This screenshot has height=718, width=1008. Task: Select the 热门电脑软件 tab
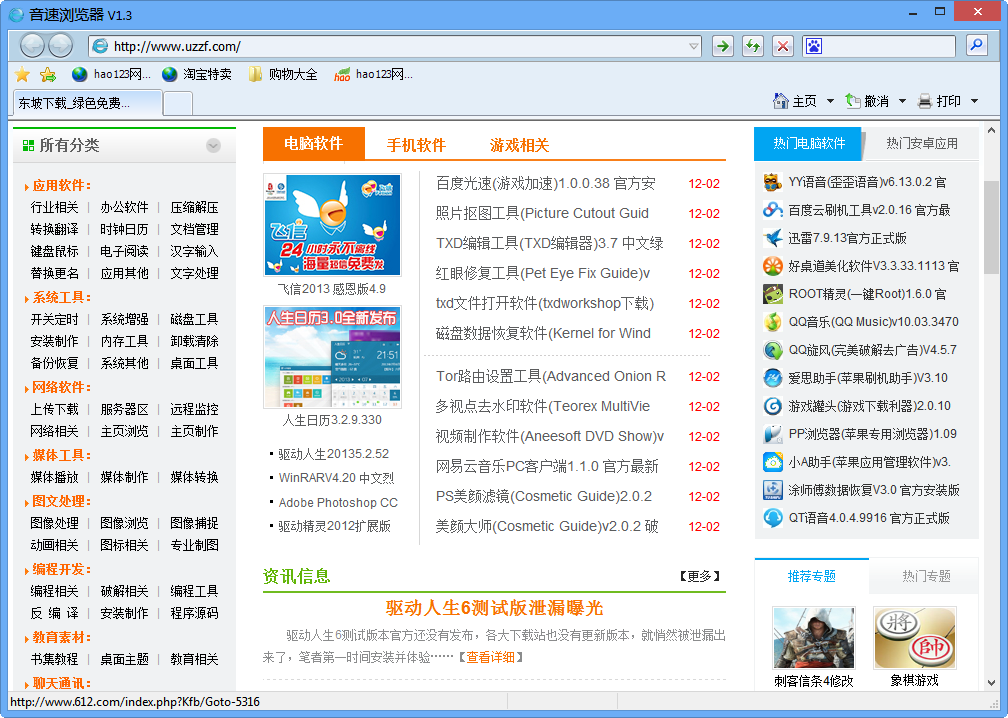pos(808,143)
